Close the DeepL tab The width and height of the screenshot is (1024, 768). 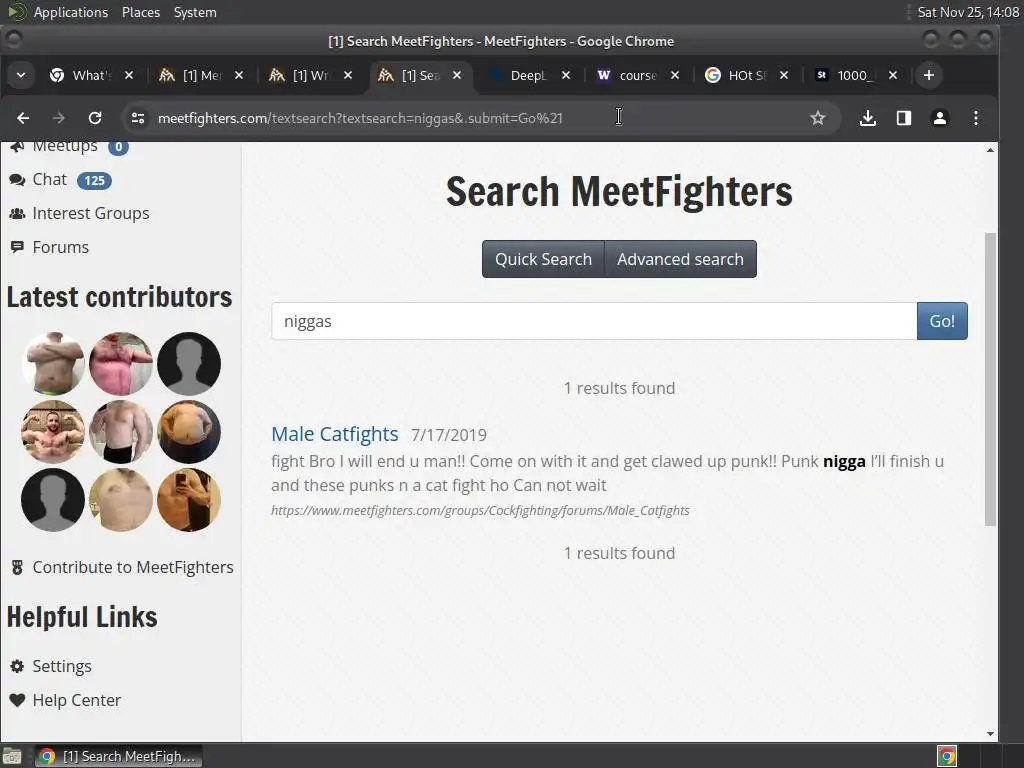(x=566, y=75)
